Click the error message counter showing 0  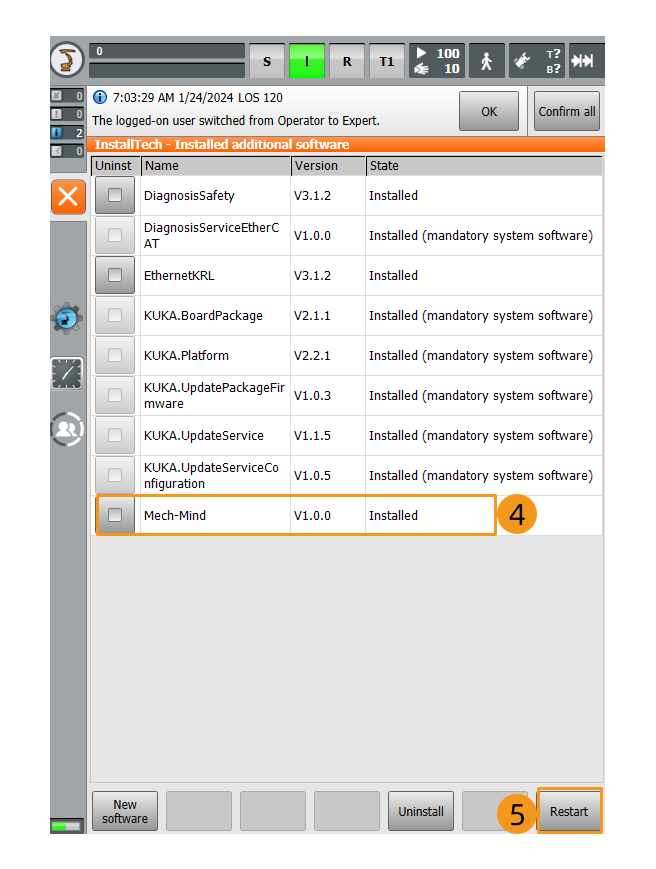point(67,96)
